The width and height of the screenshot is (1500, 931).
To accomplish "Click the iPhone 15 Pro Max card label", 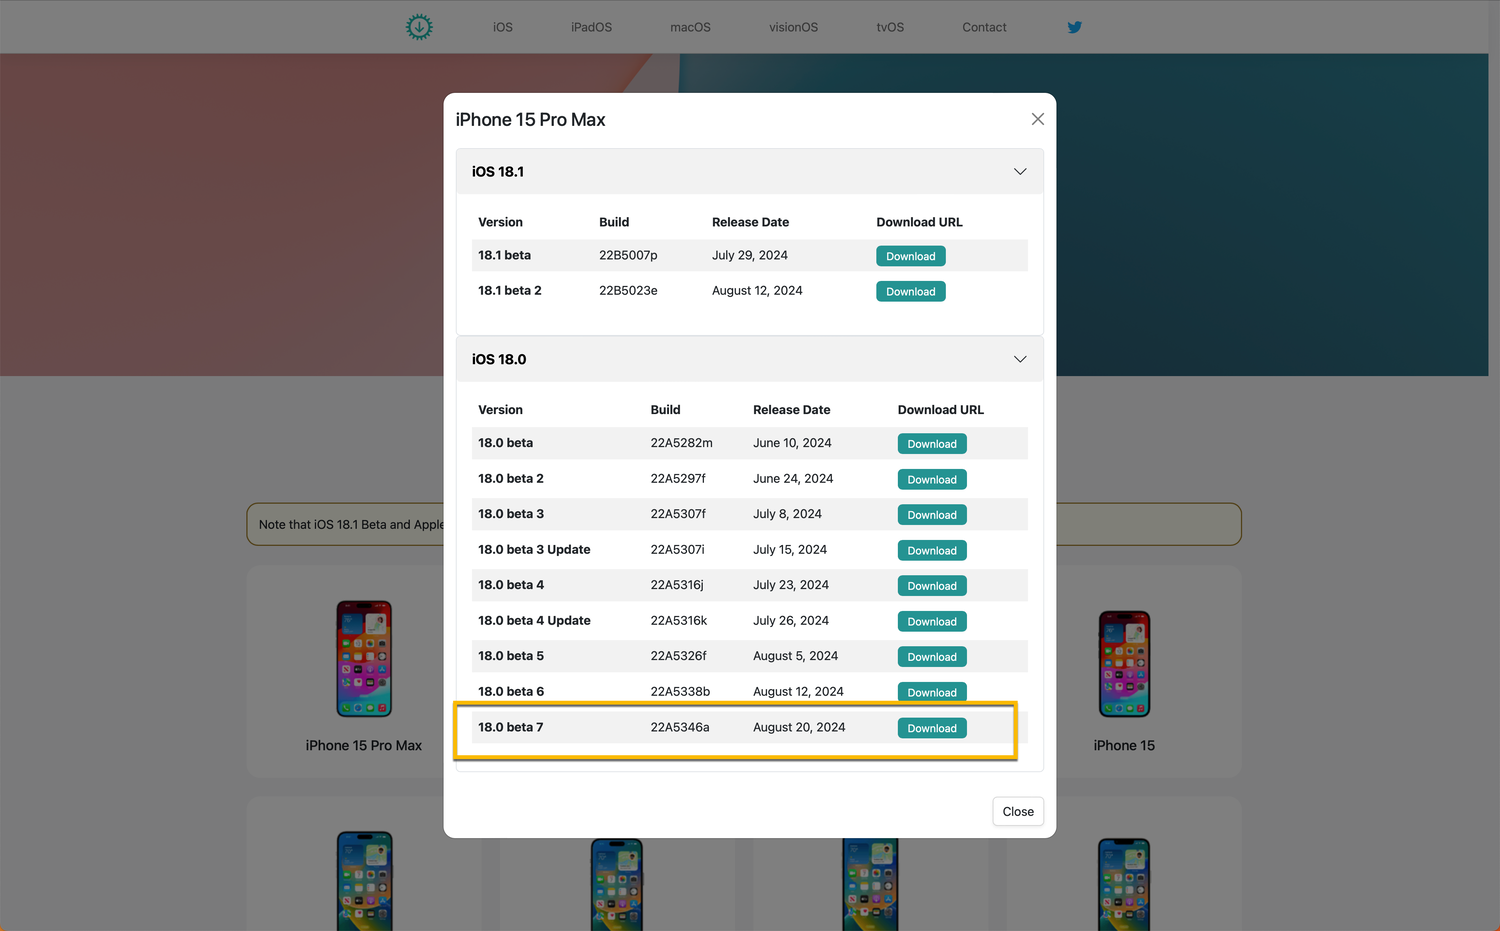I will tap(364, 745).
